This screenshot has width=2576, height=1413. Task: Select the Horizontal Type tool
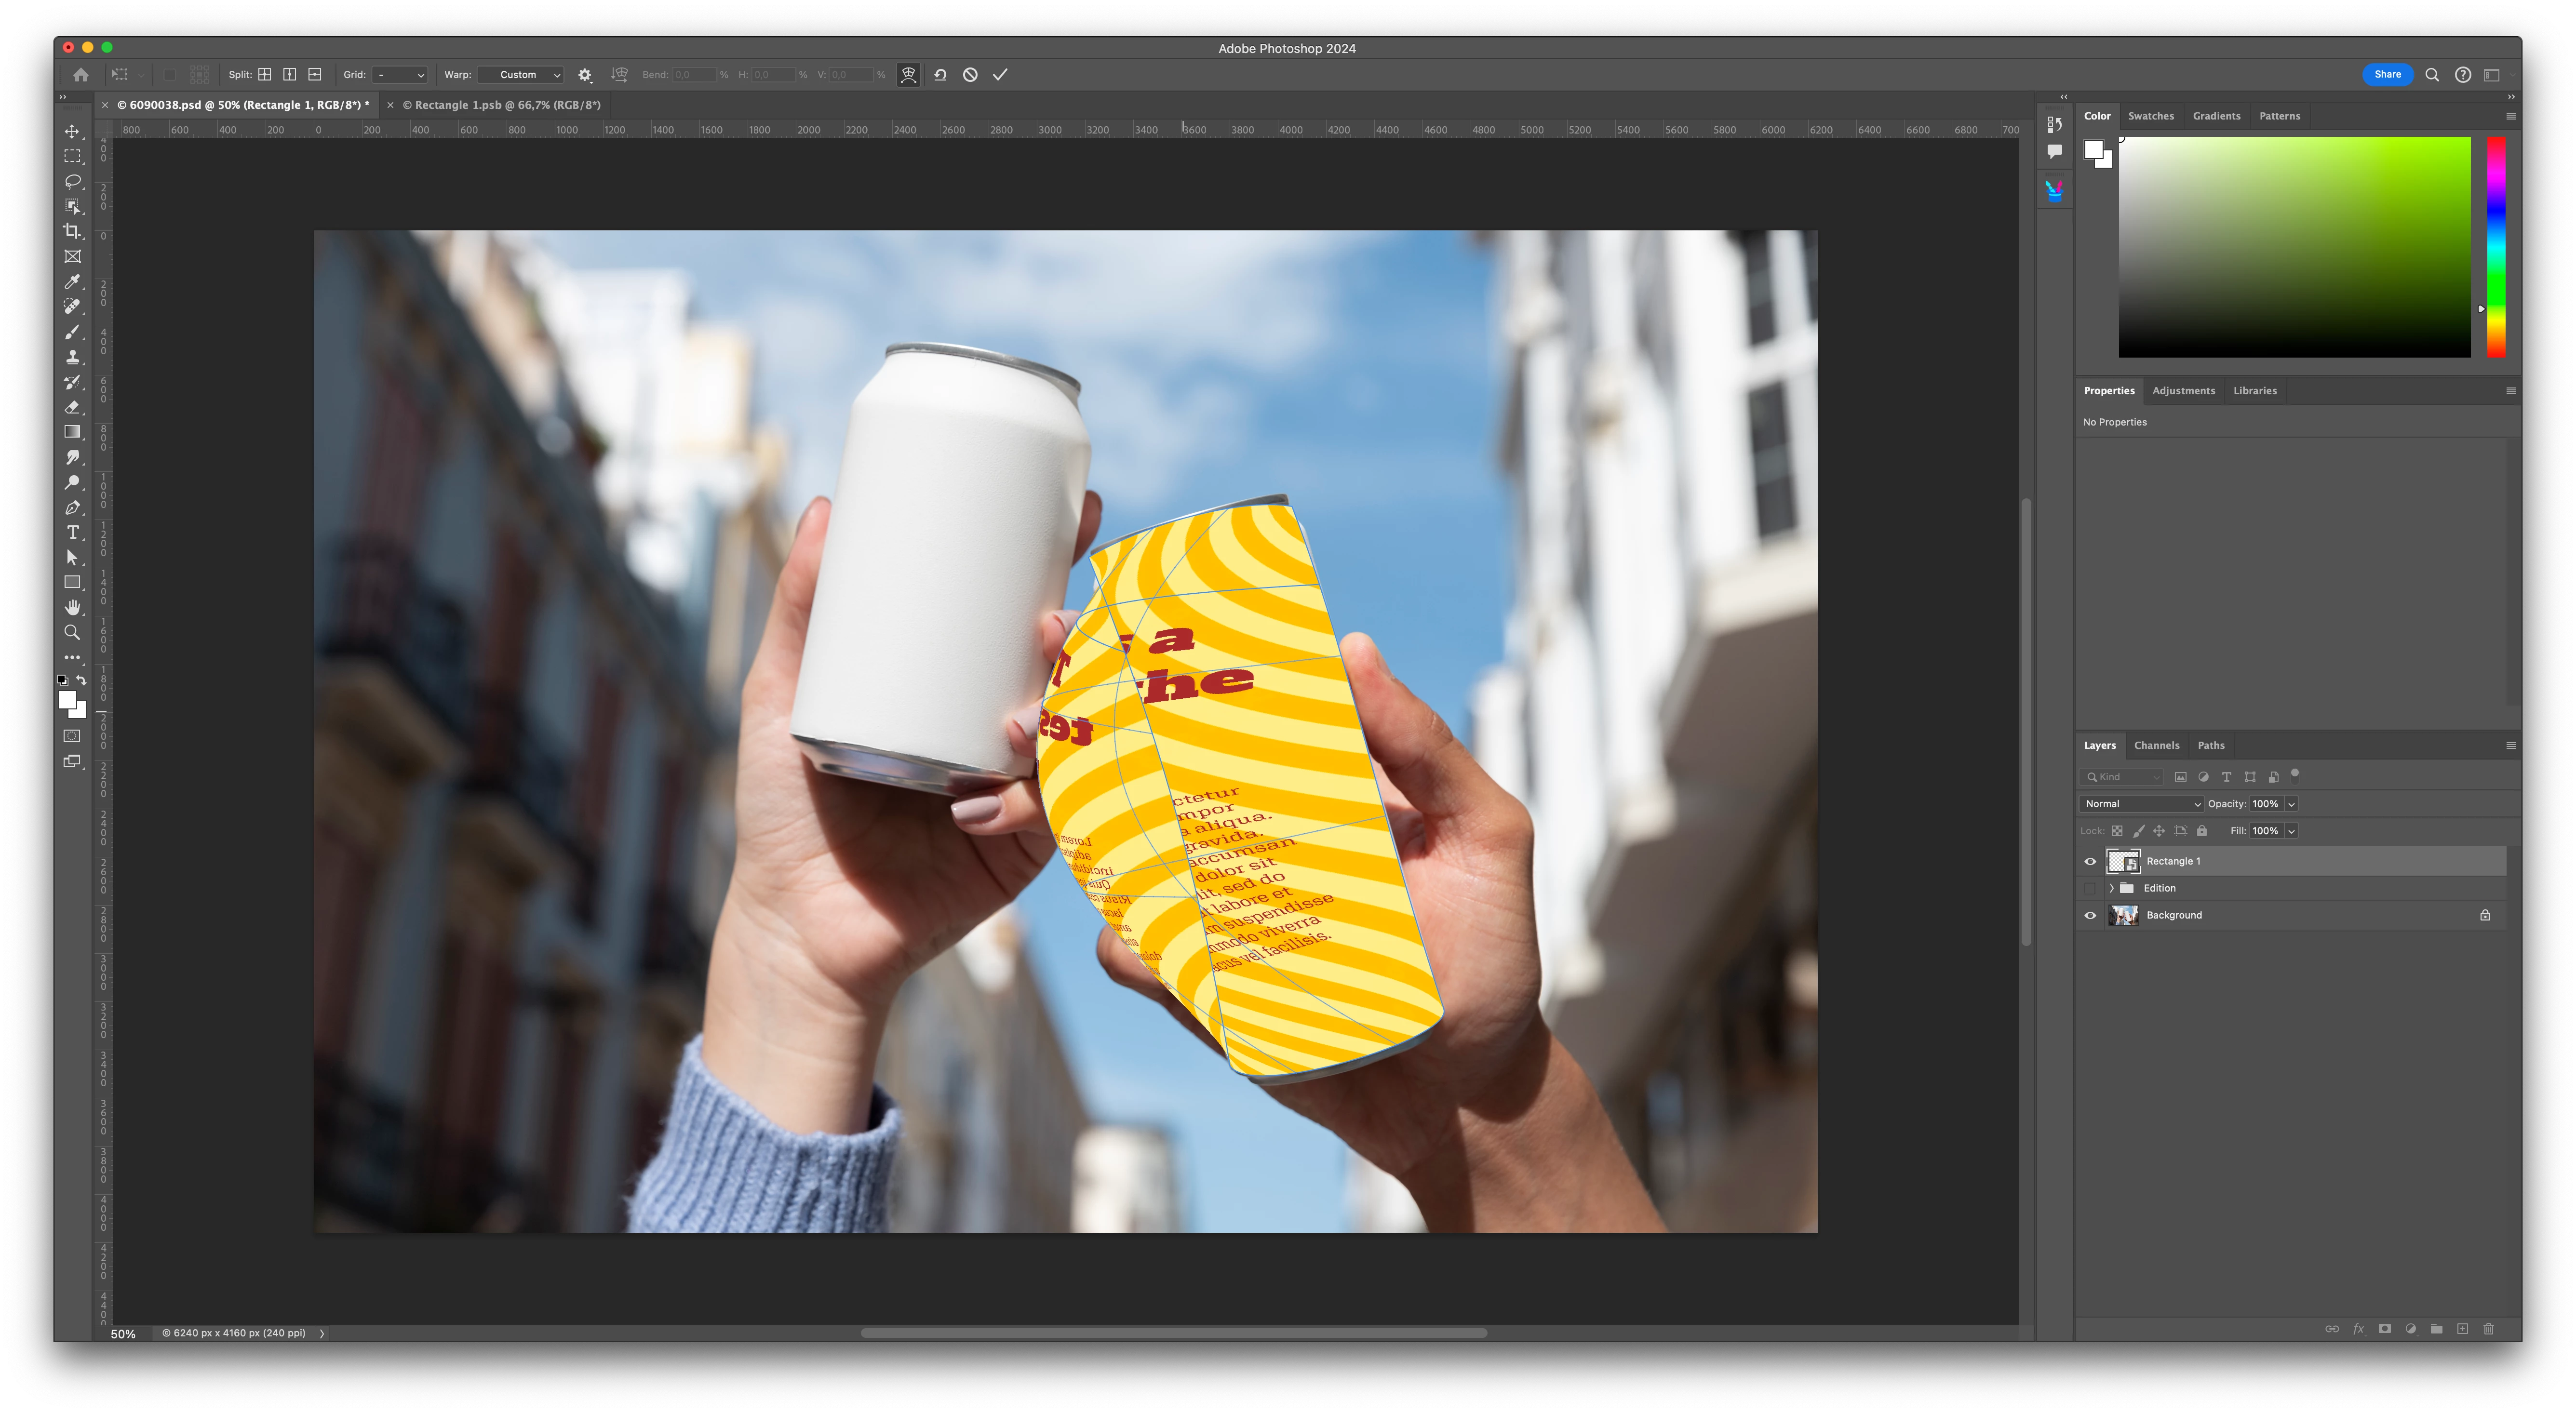pyautogui.click(x=72, y=532)
